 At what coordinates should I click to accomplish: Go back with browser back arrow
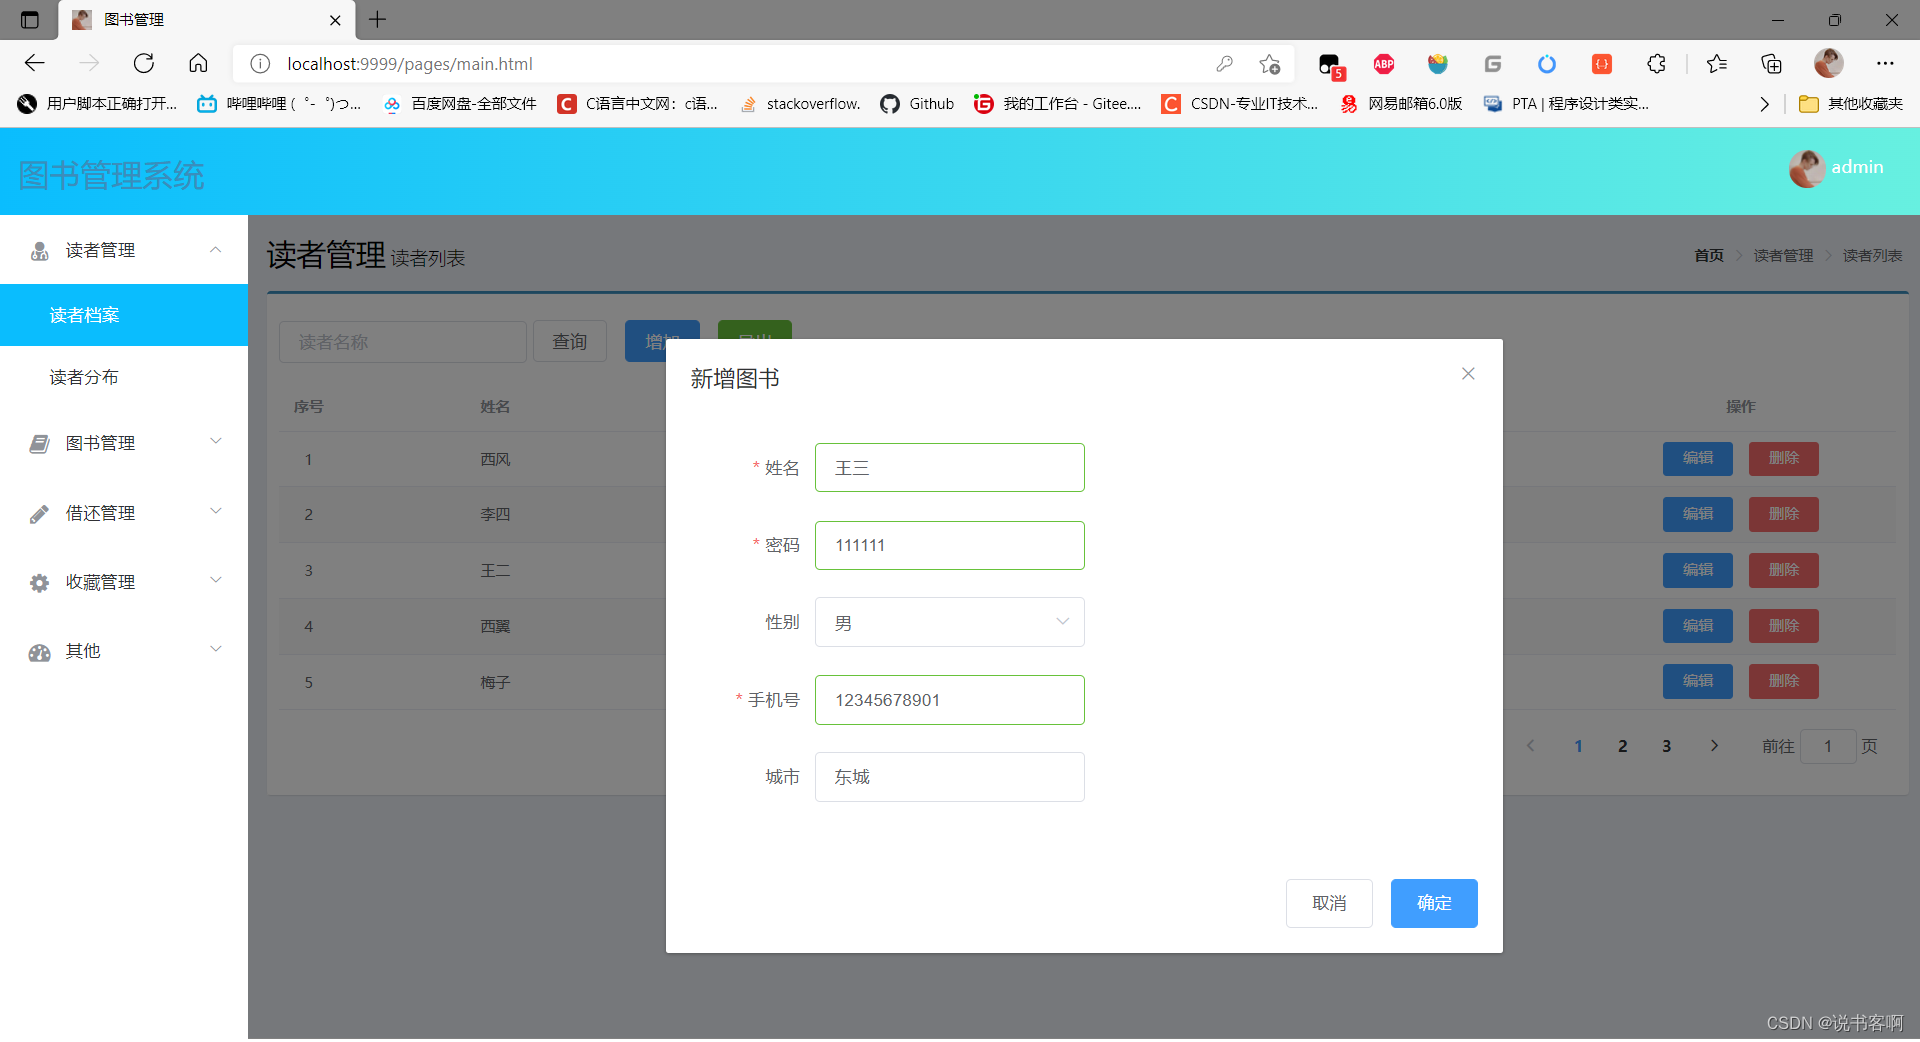(x=35, y=63)
